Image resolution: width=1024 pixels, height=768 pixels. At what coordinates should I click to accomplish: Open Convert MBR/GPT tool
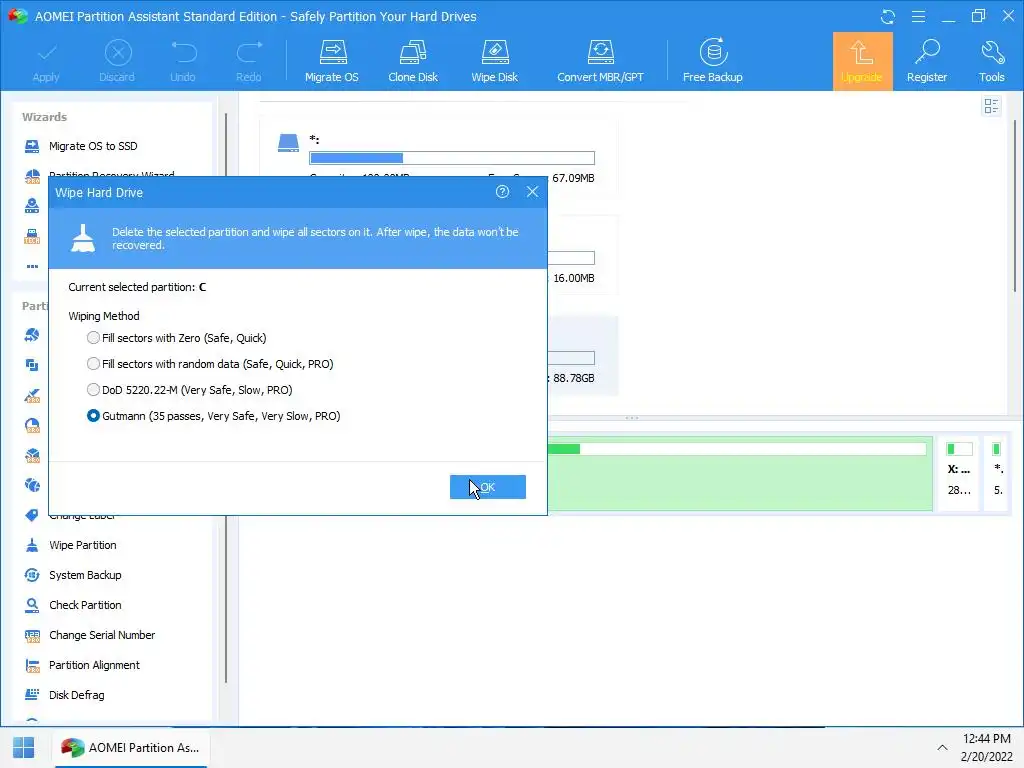(x=600, y=62)
